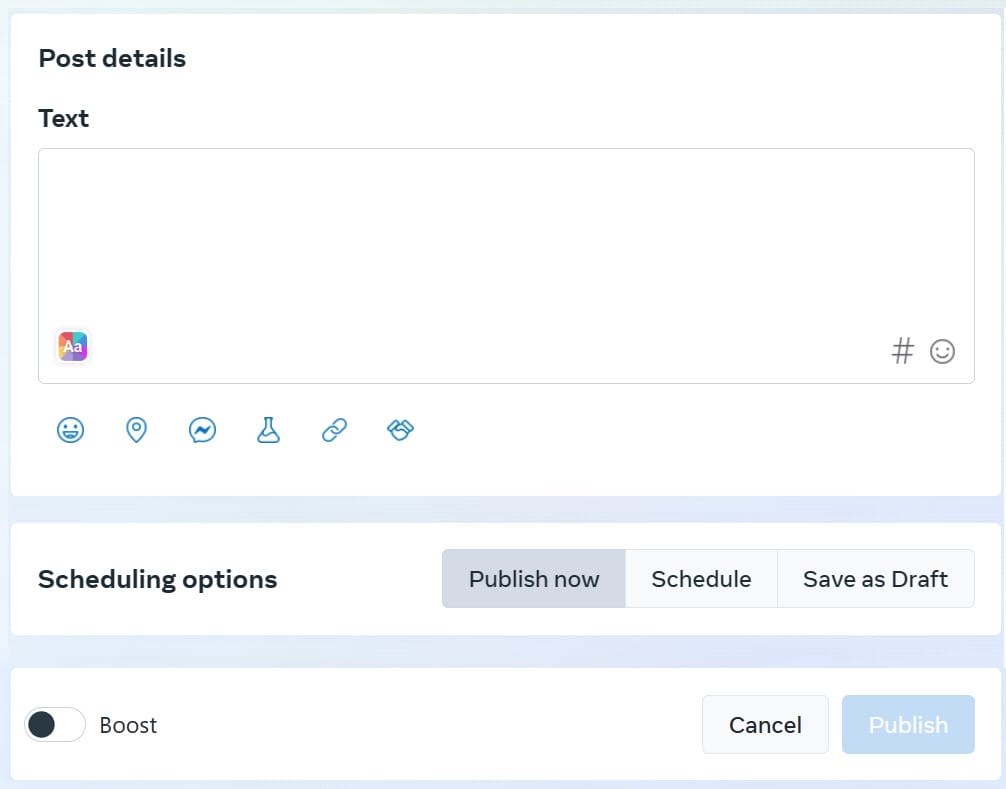Click the Scheduling options heading
Screen dimensions: 1006x789
[x=158, y=579]
